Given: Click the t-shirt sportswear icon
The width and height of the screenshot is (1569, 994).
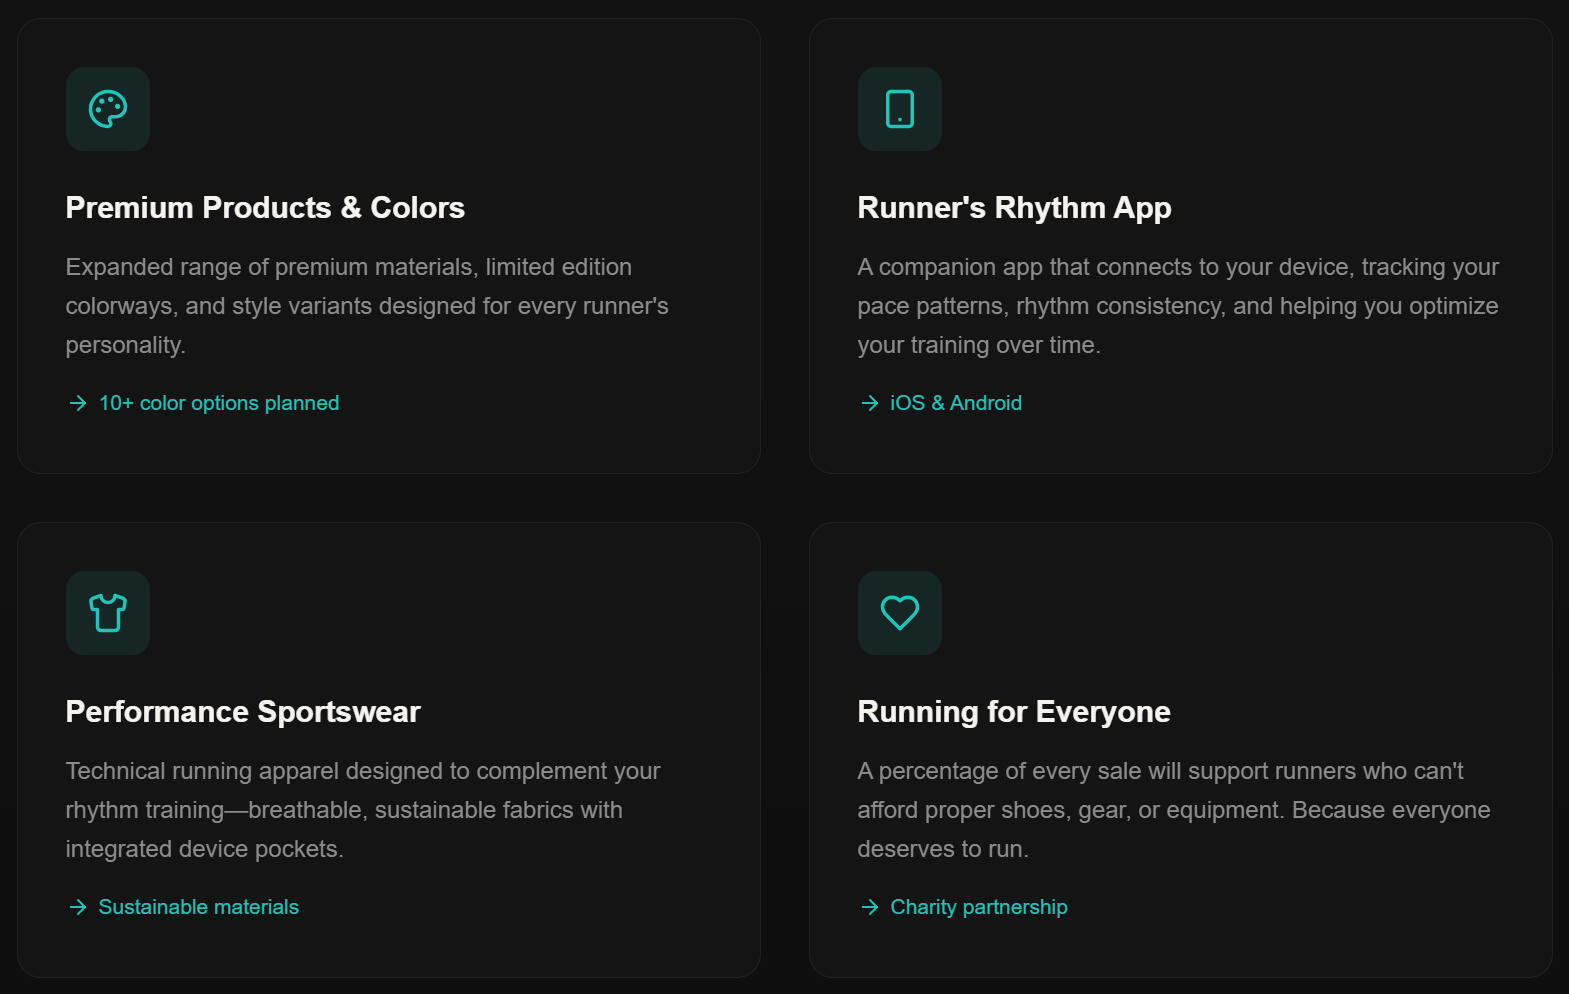Looking at the screenshot, I should tap(108, 613).
